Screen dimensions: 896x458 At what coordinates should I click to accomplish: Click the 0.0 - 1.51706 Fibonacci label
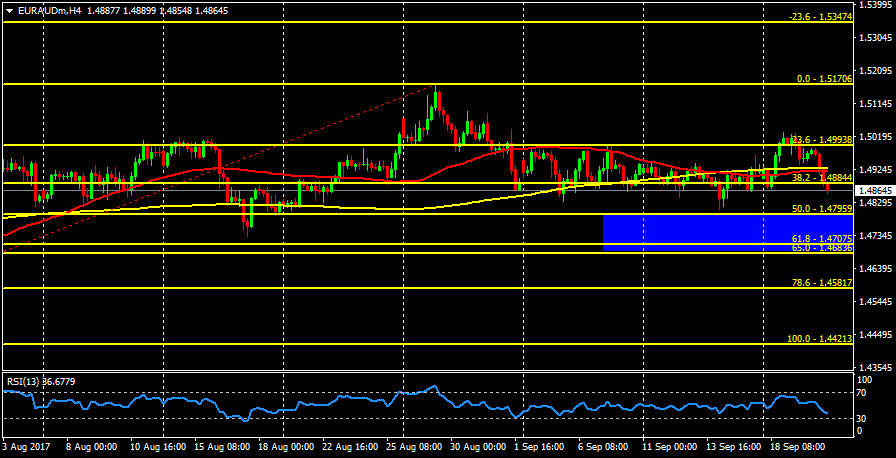coord(823,78)
